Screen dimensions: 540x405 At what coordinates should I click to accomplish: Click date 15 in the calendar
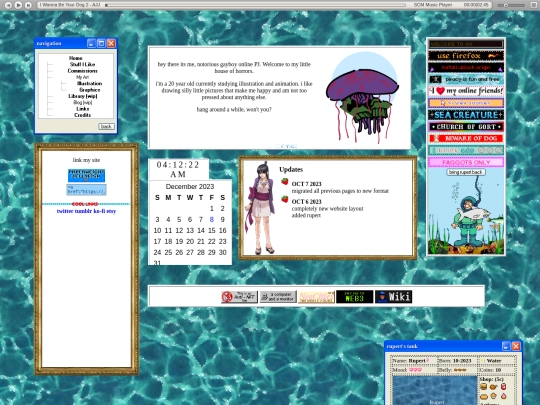(x=211, y=230)
